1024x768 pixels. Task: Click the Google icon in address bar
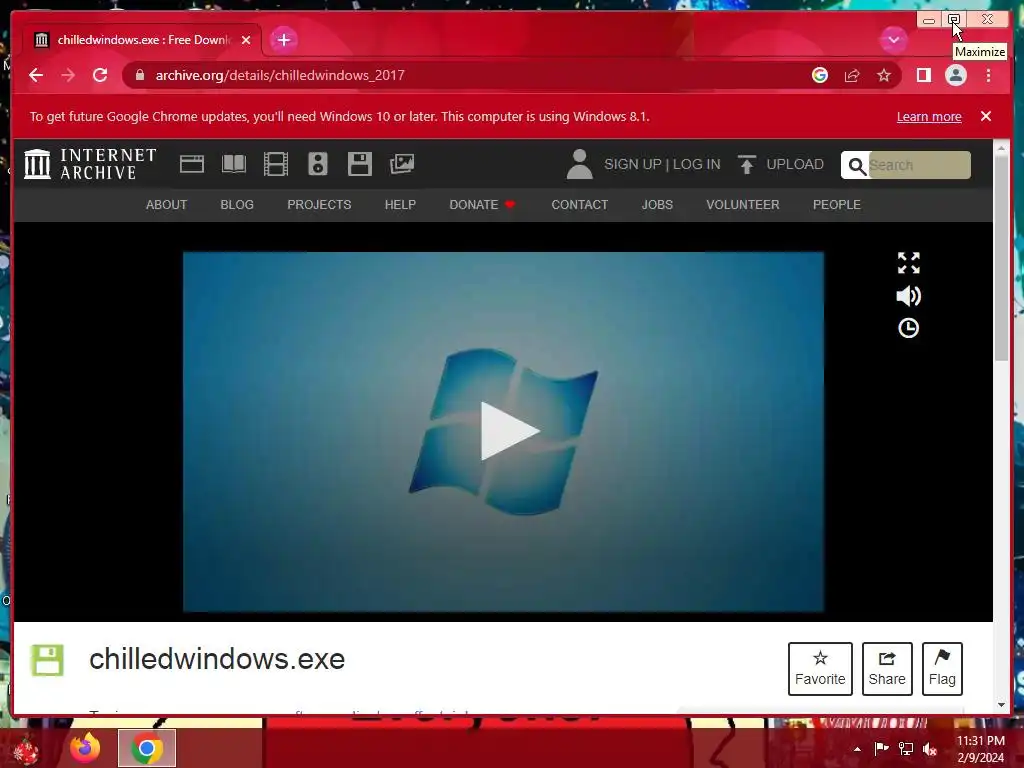pyautogui.click(x=820, y=75)
